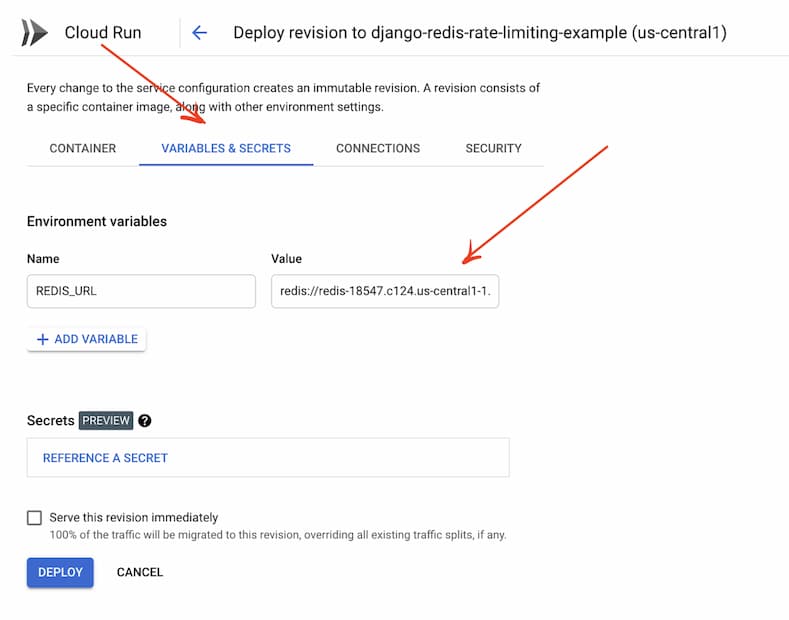The image size is (789, 620).
Task: Click the DEPLOY button
Action: click(60, 573)
